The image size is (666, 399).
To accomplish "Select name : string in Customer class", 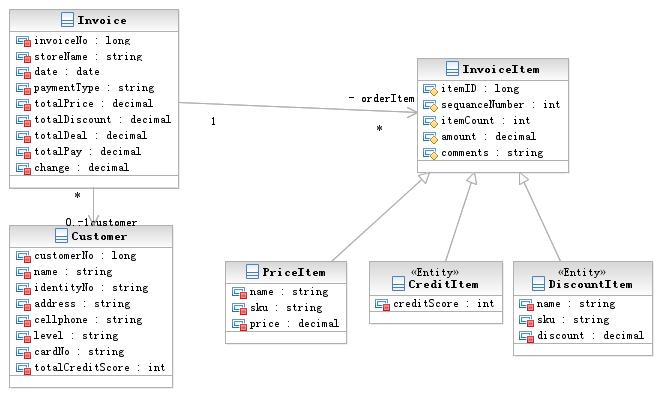I will pyautogui.click(x=73, y=272).
